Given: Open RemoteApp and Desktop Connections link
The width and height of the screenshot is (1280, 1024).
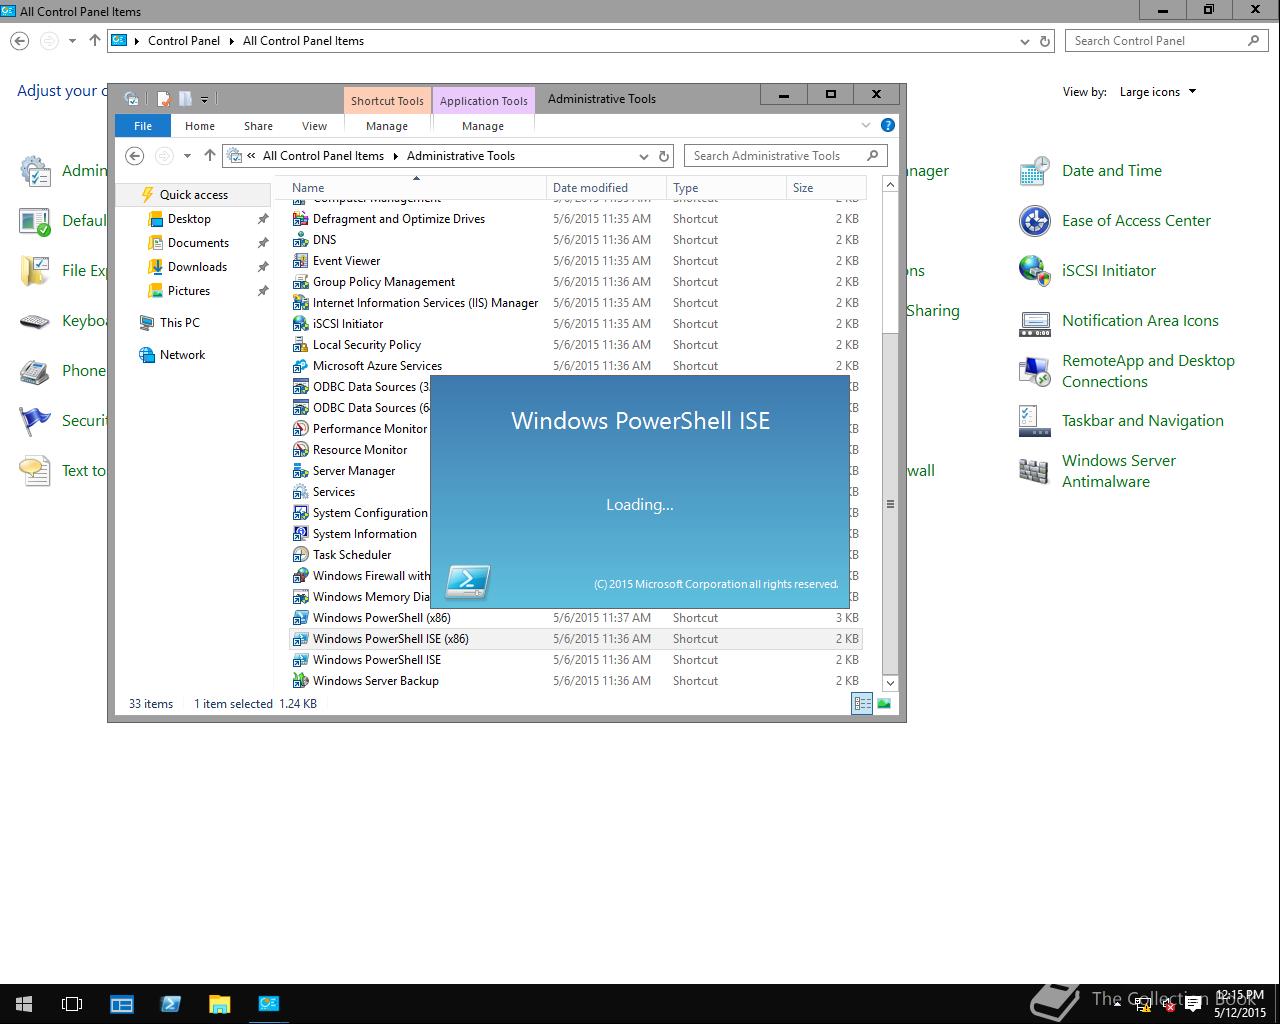Looking at the screenshot, I should tap(1148, 371).
